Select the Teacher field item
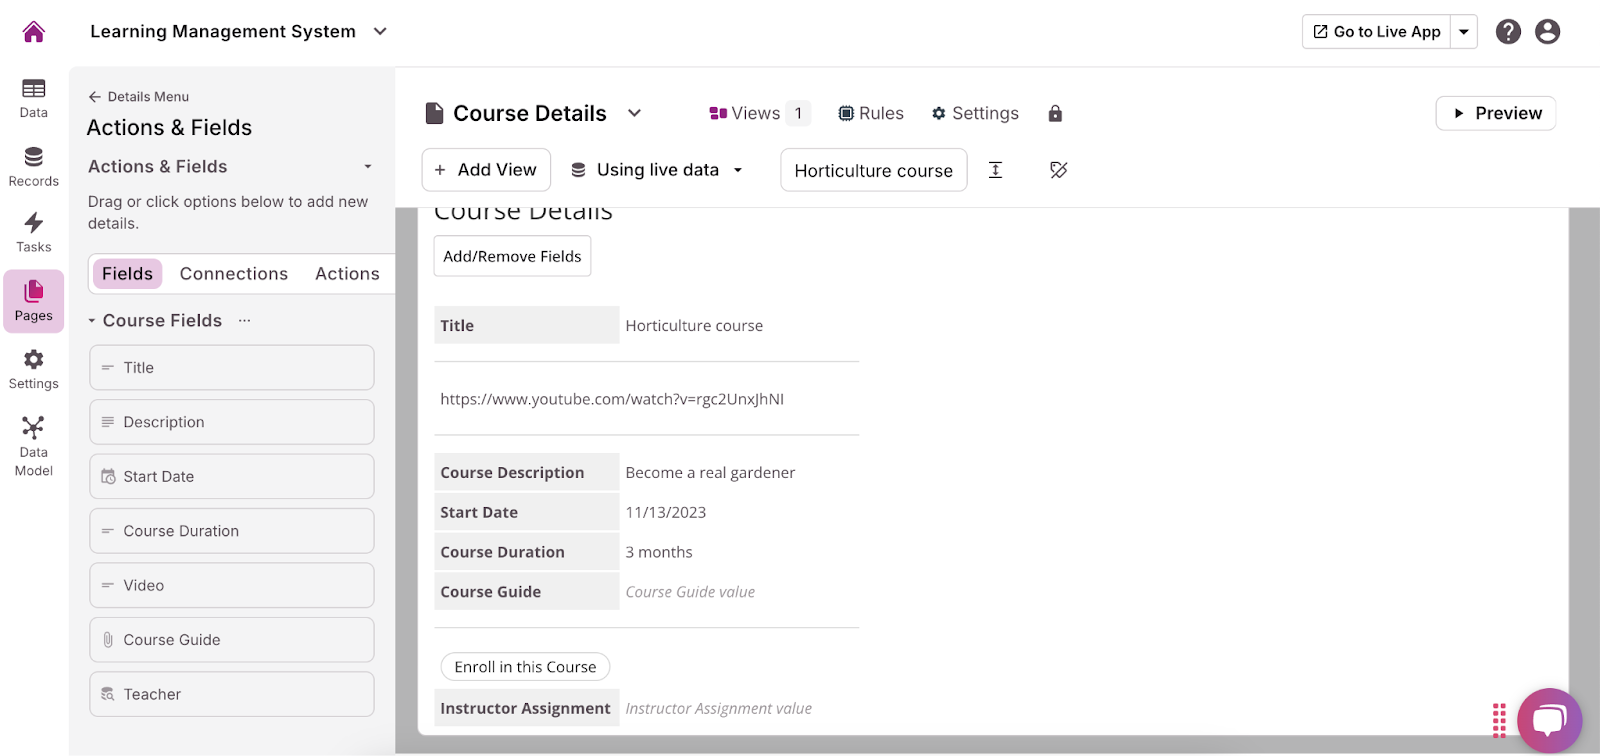The height and width of the screenshot is (756, 1600). coord(231,694)
